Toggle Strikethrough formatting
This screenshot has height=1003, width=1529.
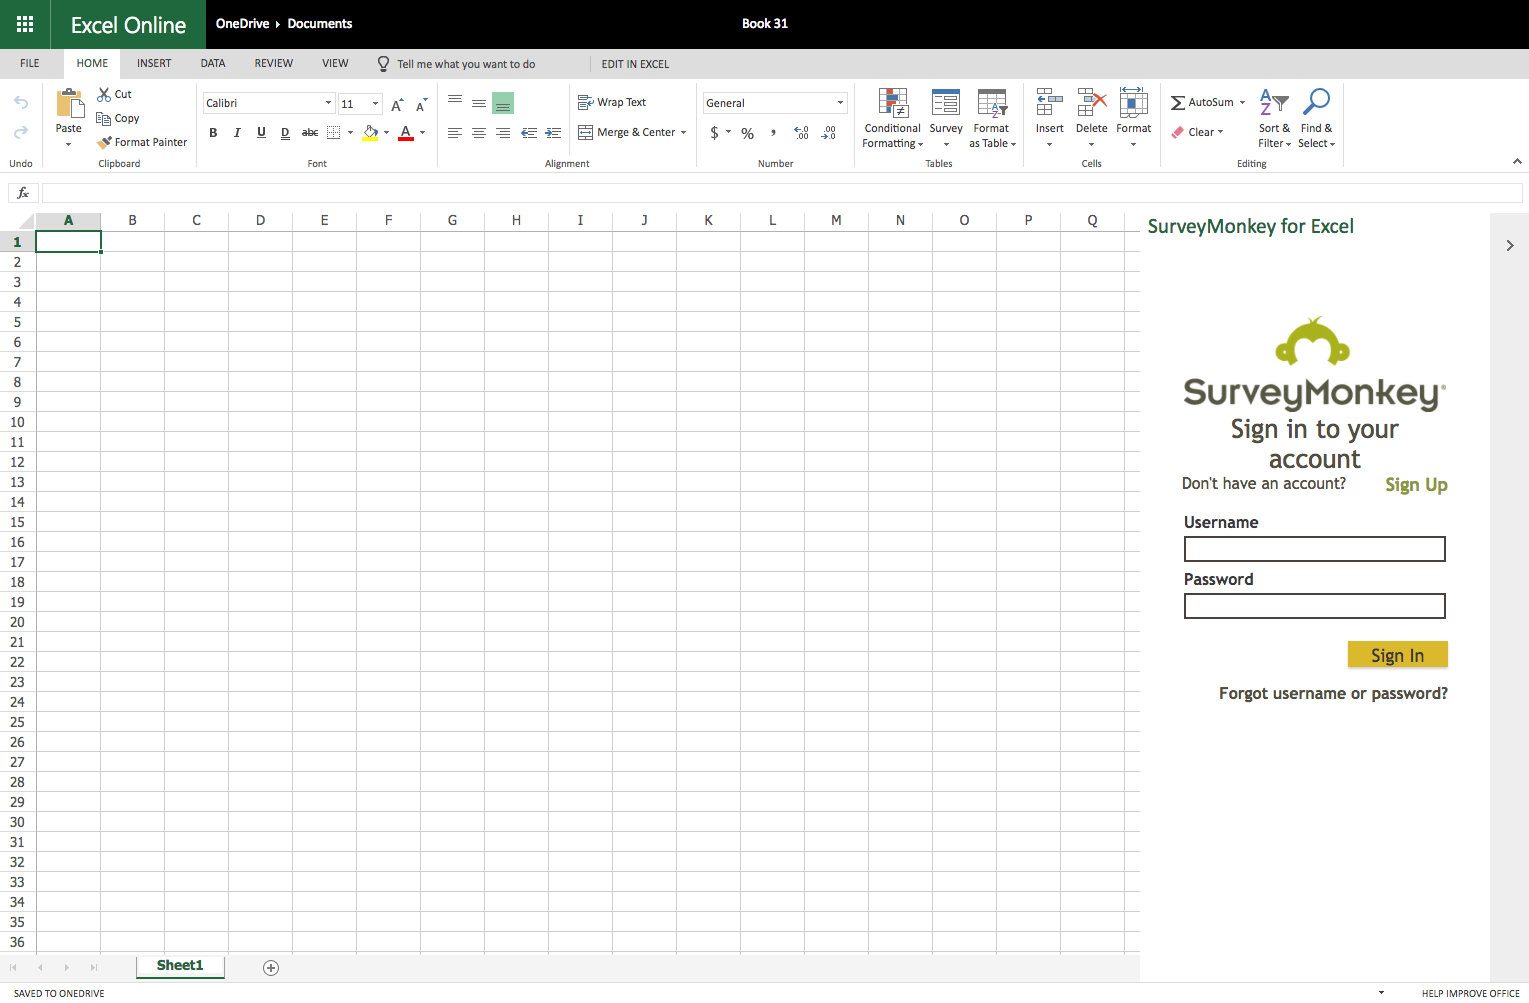pyautogui.click(x=310, y=133)
